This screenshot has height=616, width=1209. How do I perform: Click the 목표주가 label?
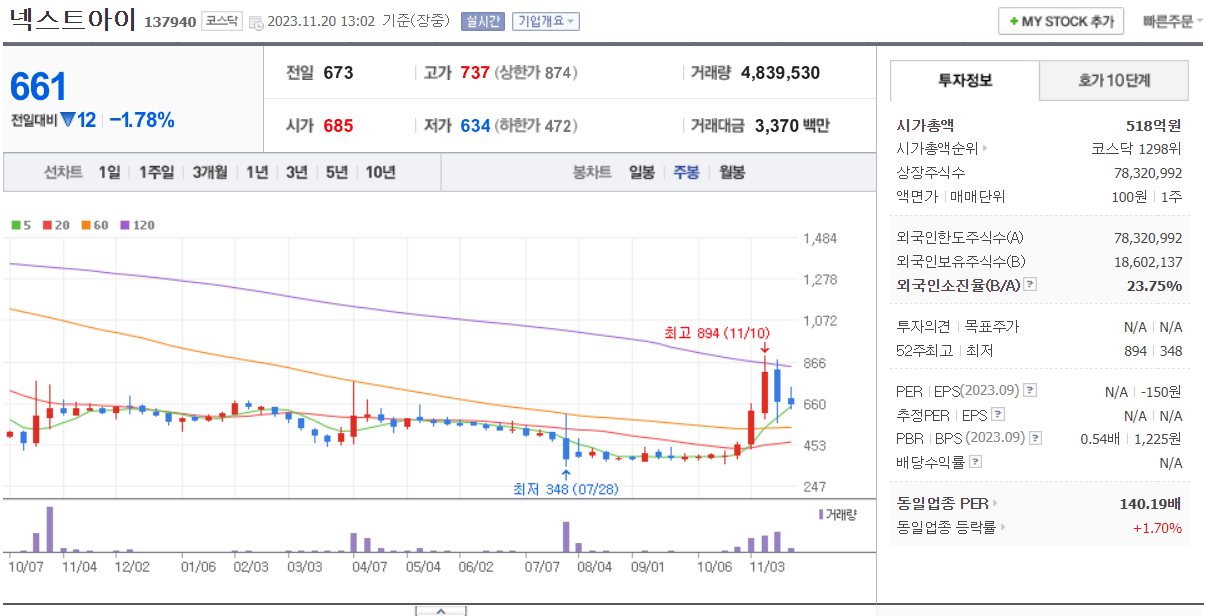point(992,327)
